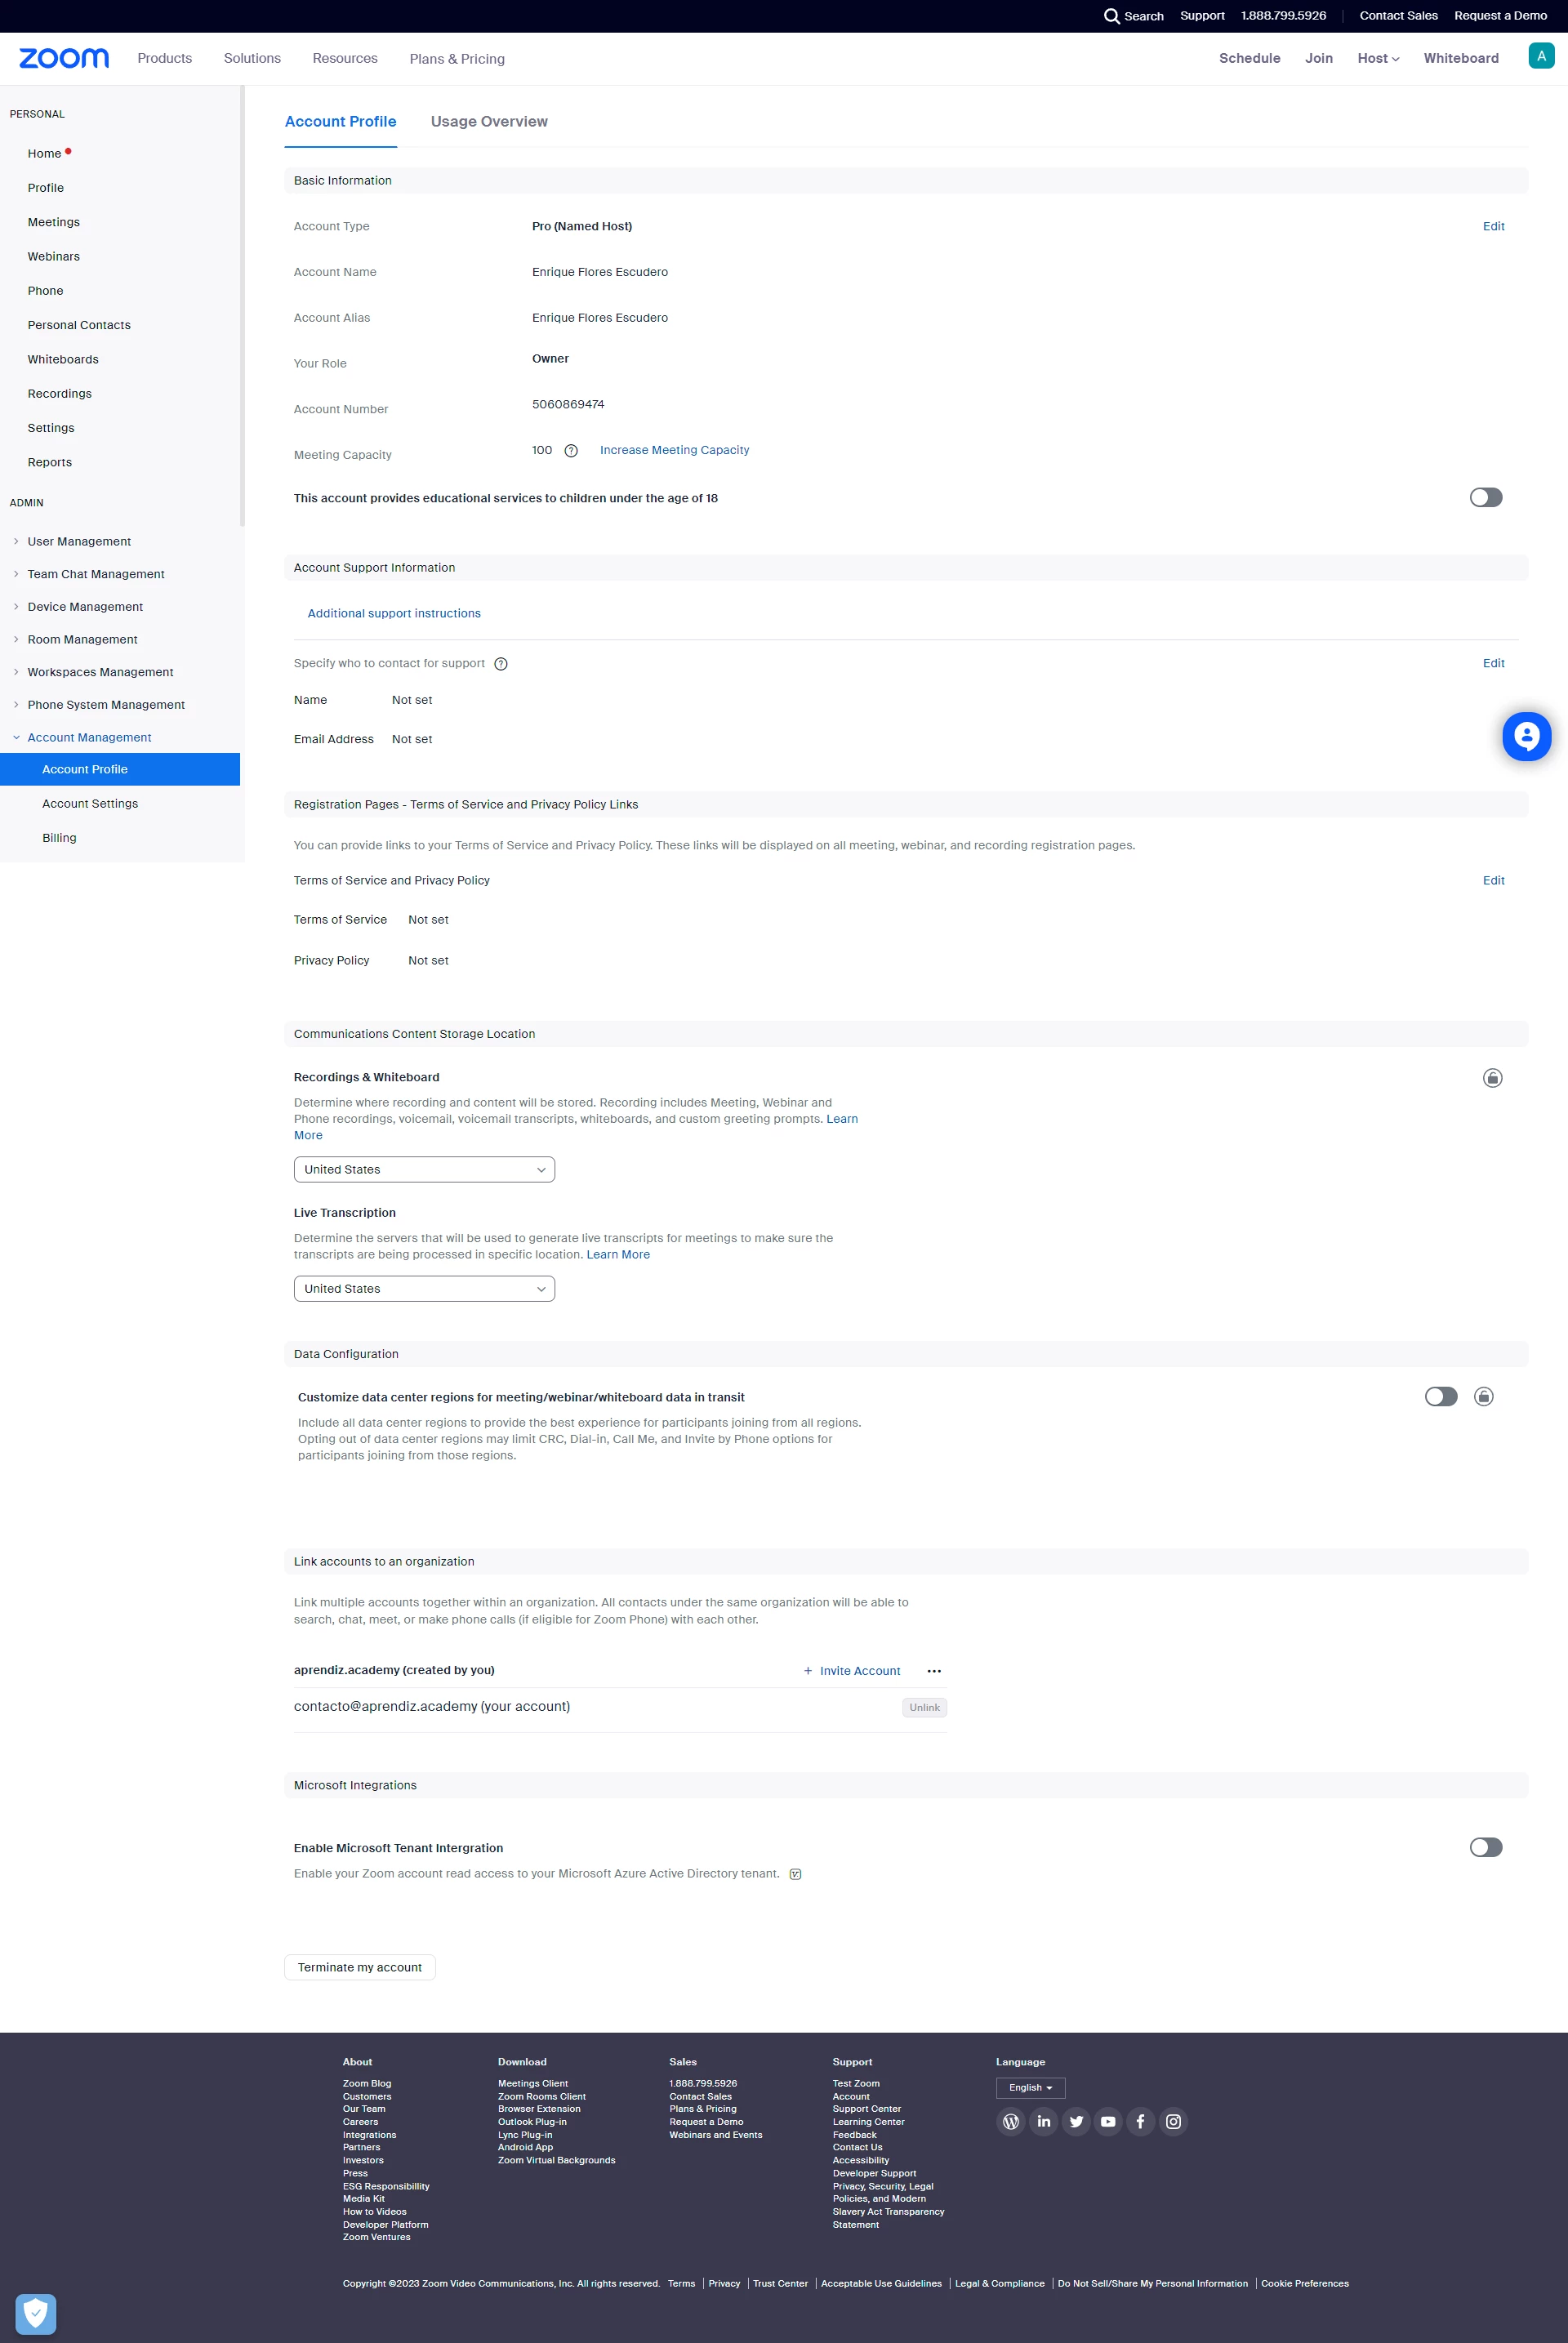Open three-dot menu for aprendiz.academy organization
Viewport: 1568px width, 2343px height.
[933, 1671]
